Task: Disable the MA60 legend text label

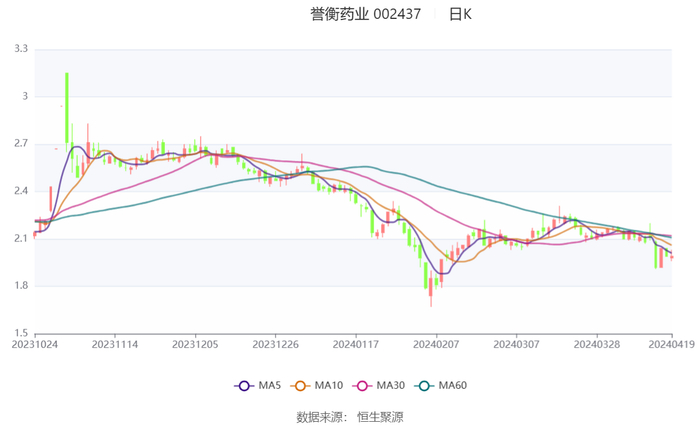Action: click(454, 386)
